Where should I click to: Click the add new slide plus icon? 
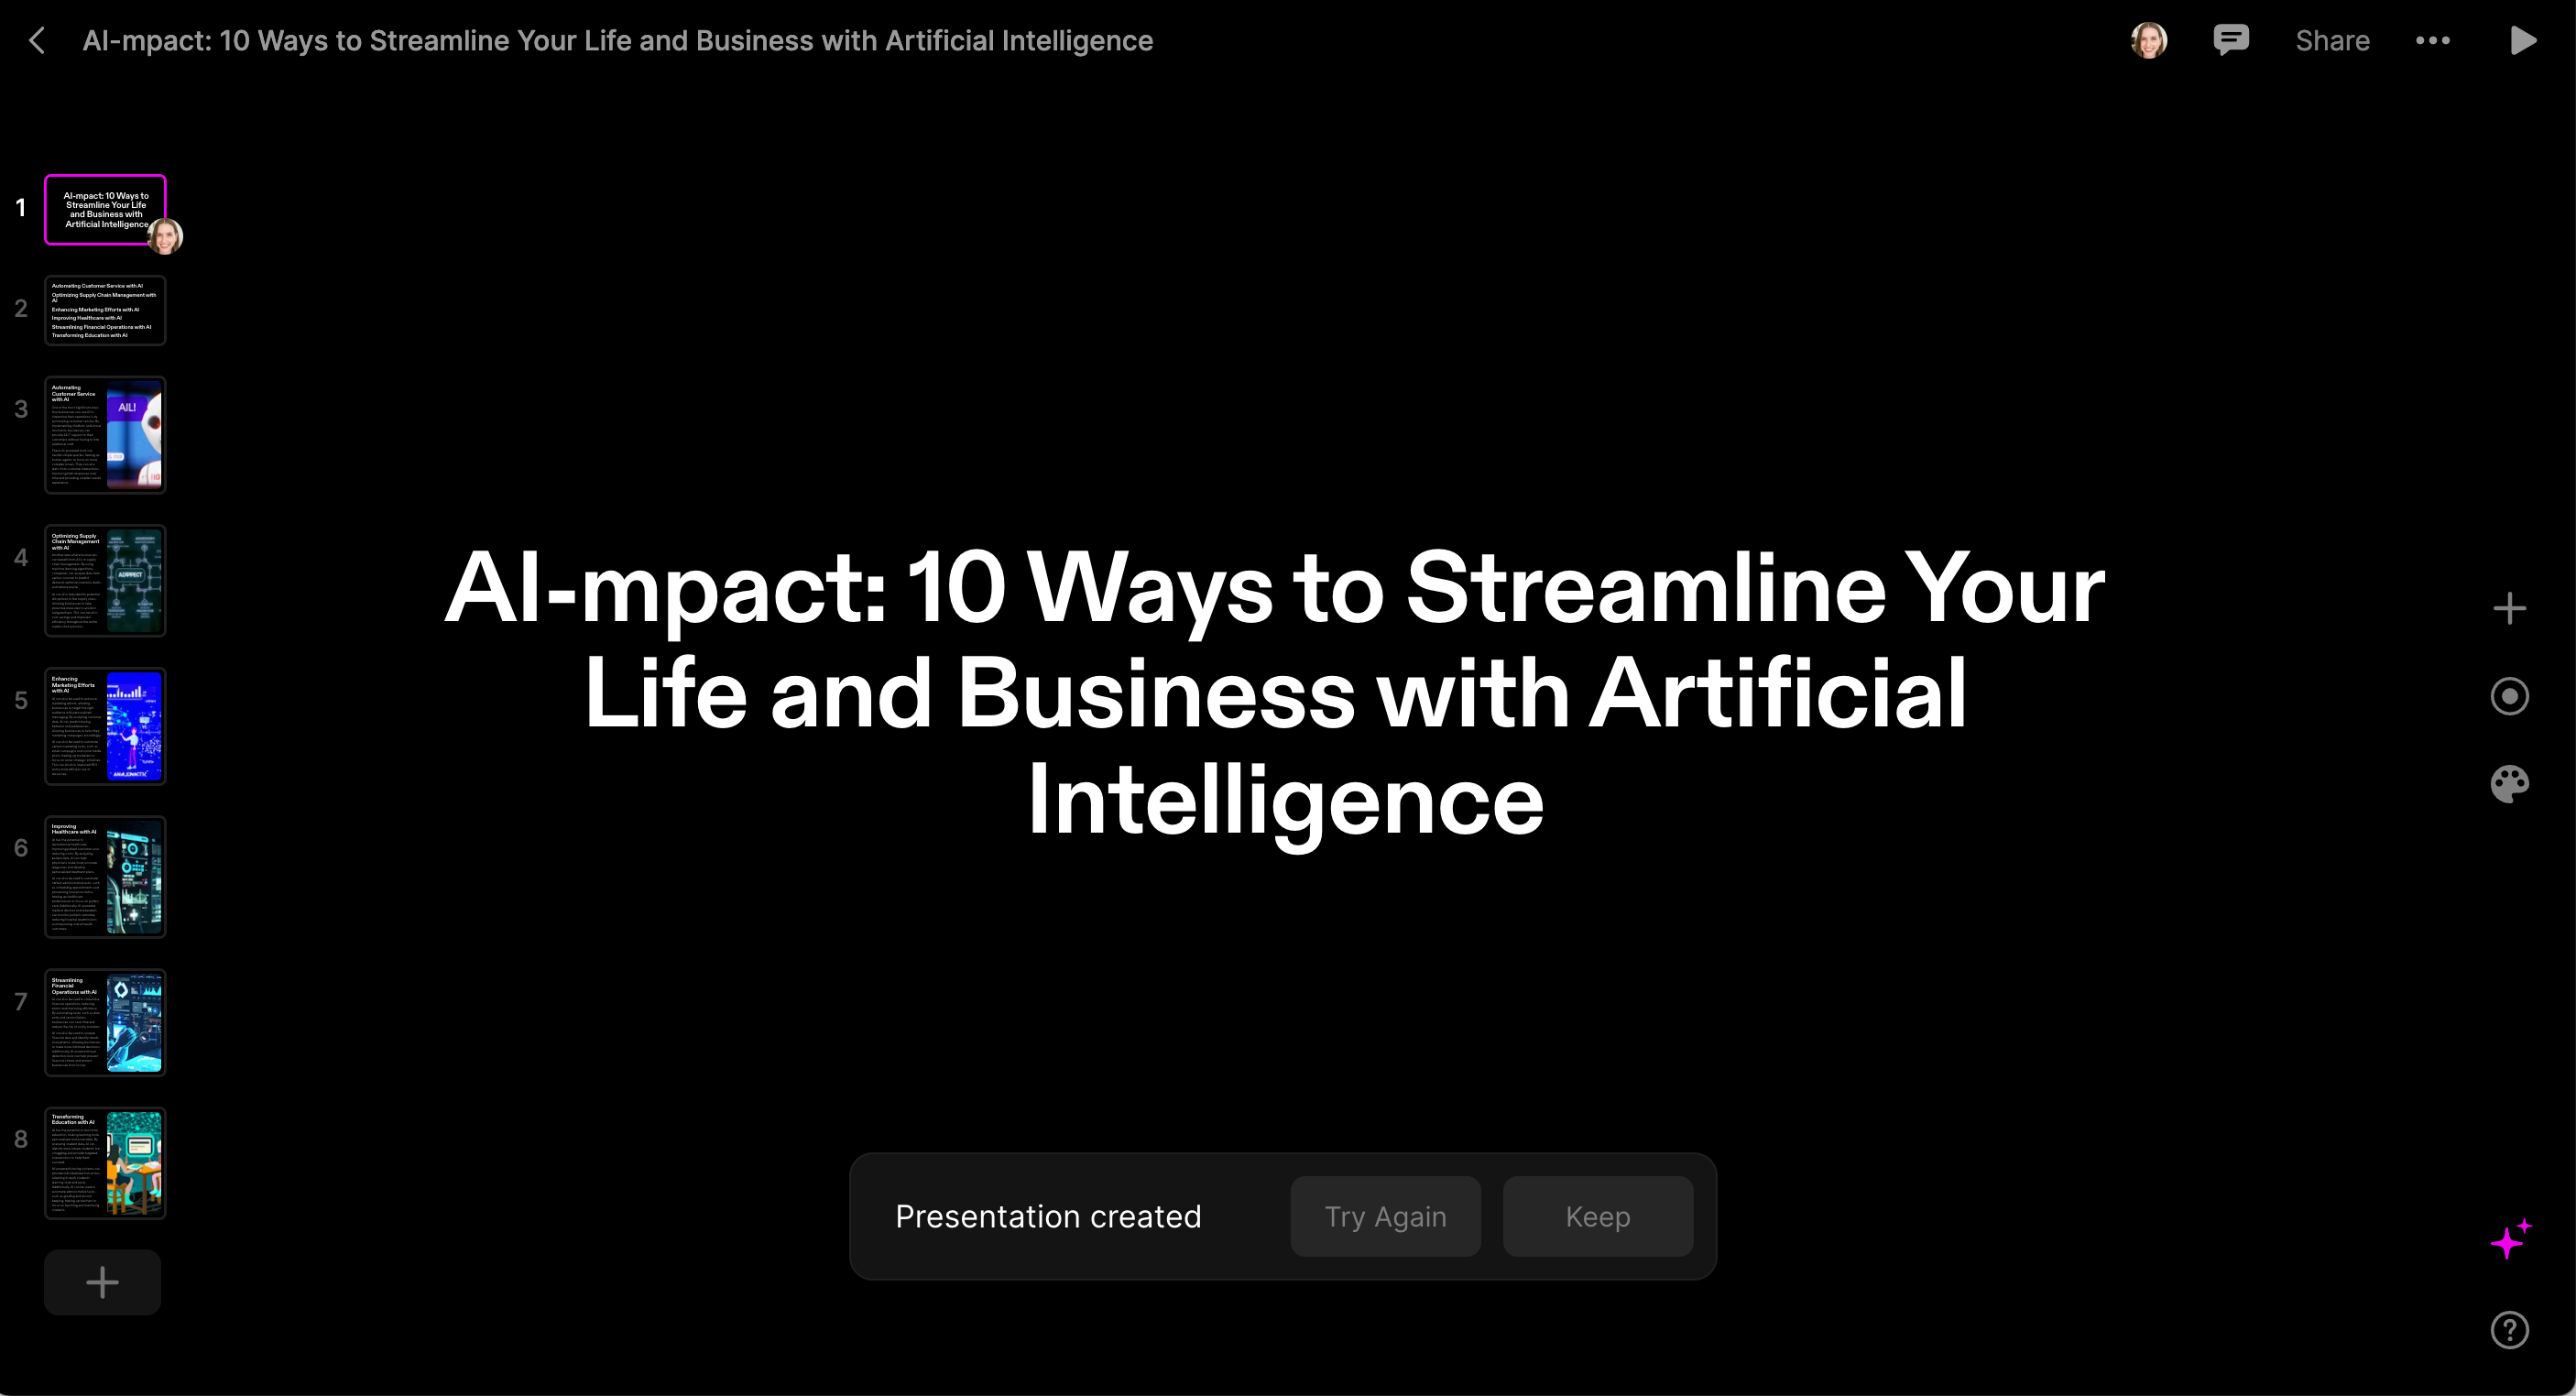coord(104,1282)
